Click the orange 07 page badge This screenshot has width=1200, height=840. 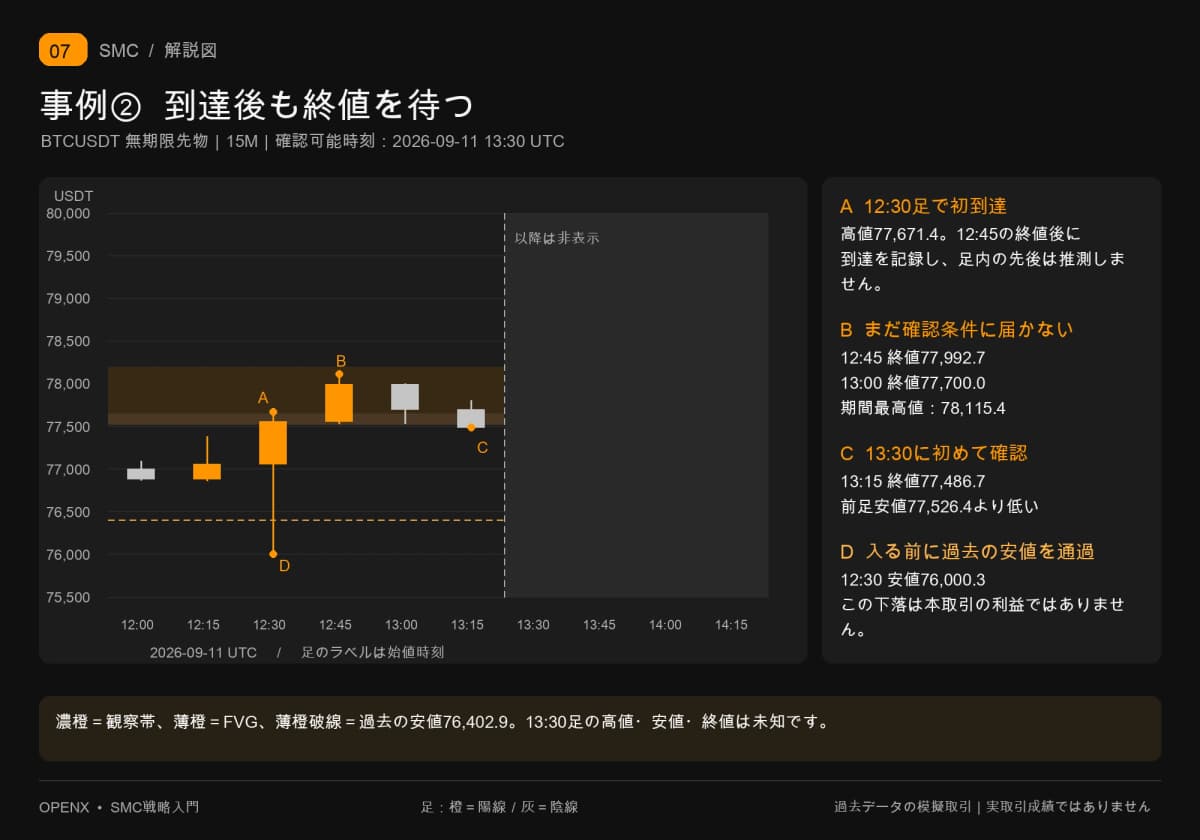[63, 50]
